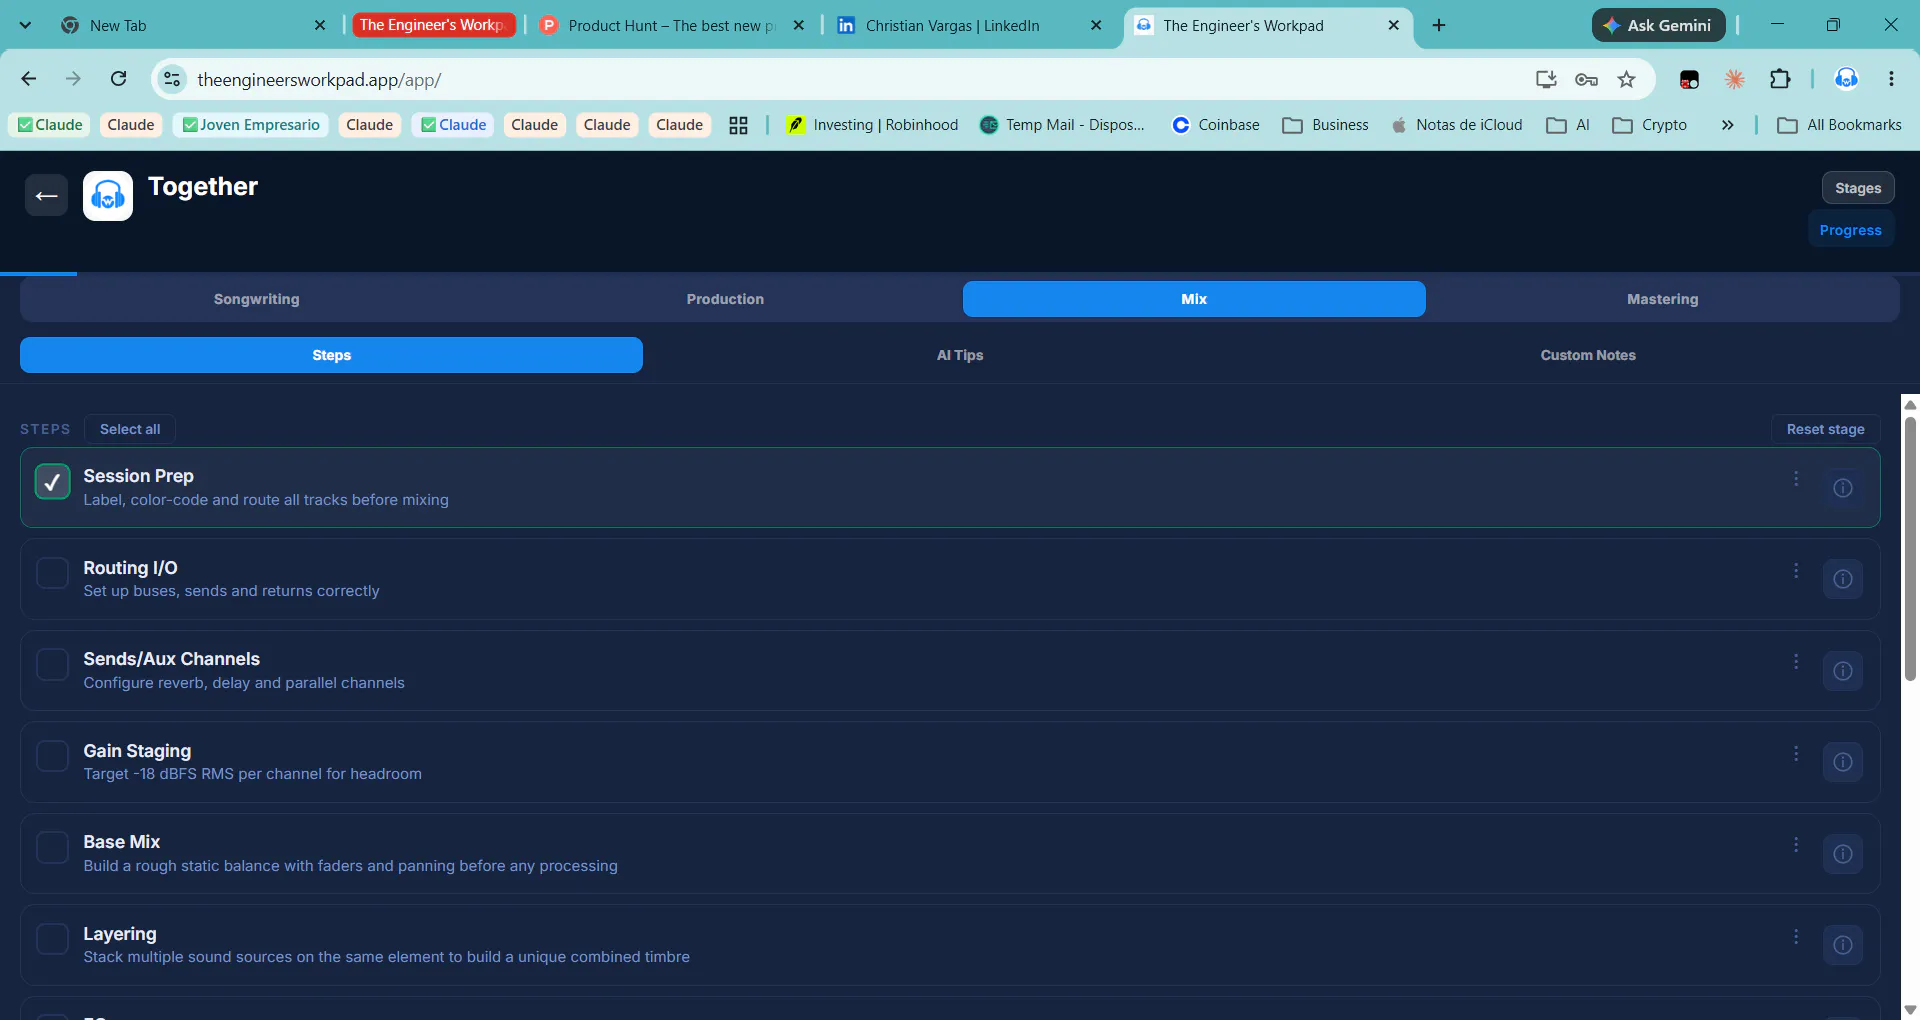The height and width of the screenshot is (1020, 1920).
Task: Open info for Sends/Aux Channels step
Action: (x=1842, y=671)
